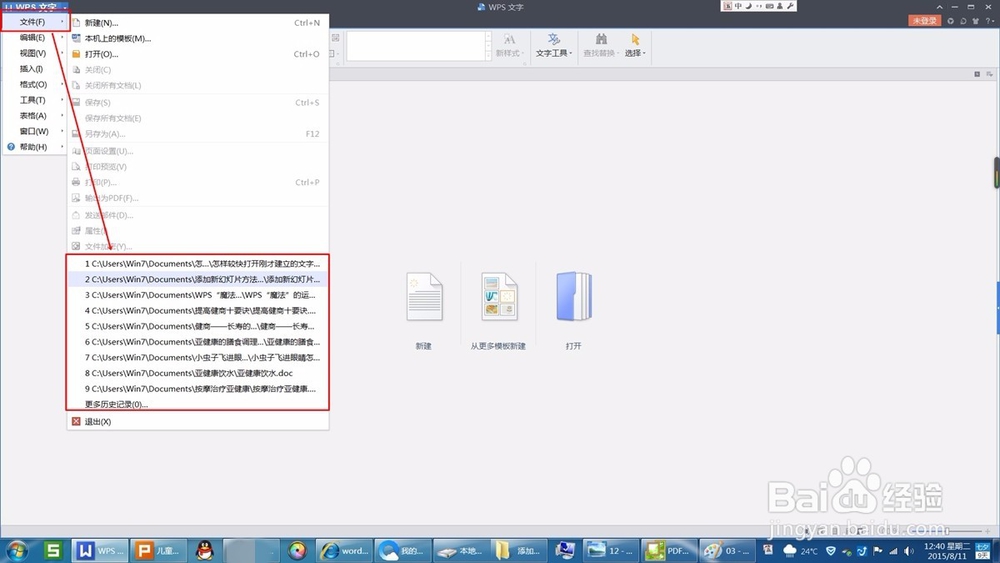
Task: Switch to the Paint 03 -... taskbar button
Action: pos(729,550)
